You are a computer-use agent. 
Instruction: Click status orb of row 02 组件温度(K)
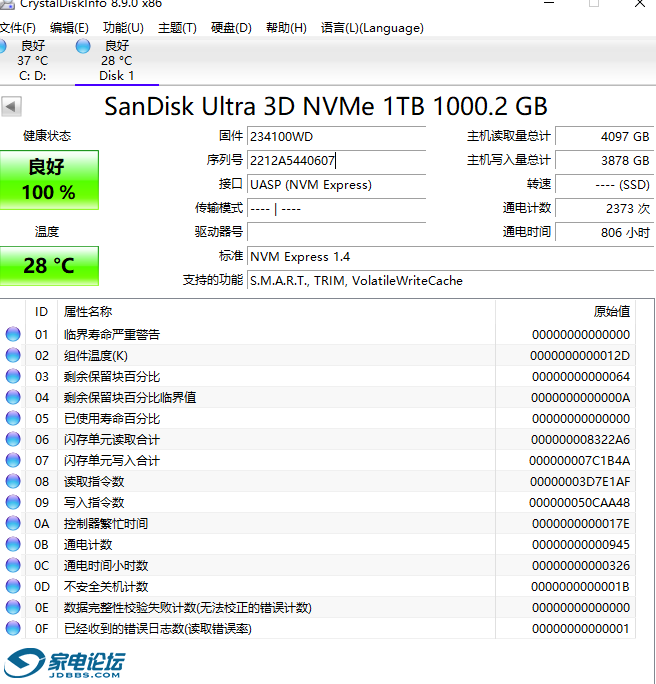13,355
